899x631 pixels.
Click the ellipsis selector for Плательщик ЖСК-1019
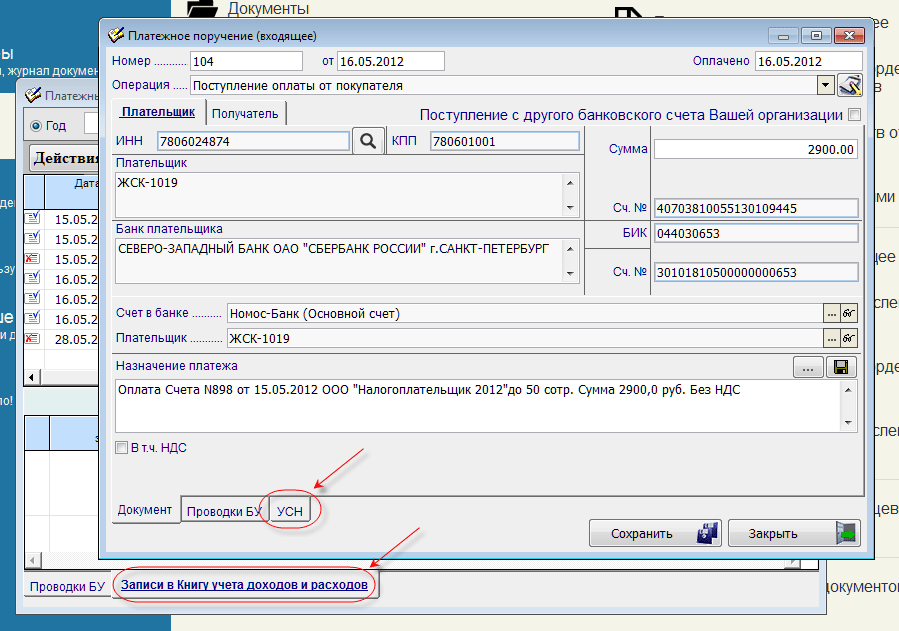832,338
